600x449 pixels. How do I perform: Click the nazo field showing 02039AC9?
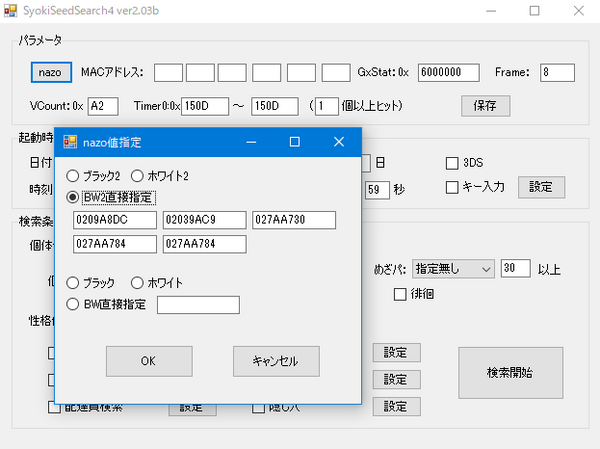(204, 220)
